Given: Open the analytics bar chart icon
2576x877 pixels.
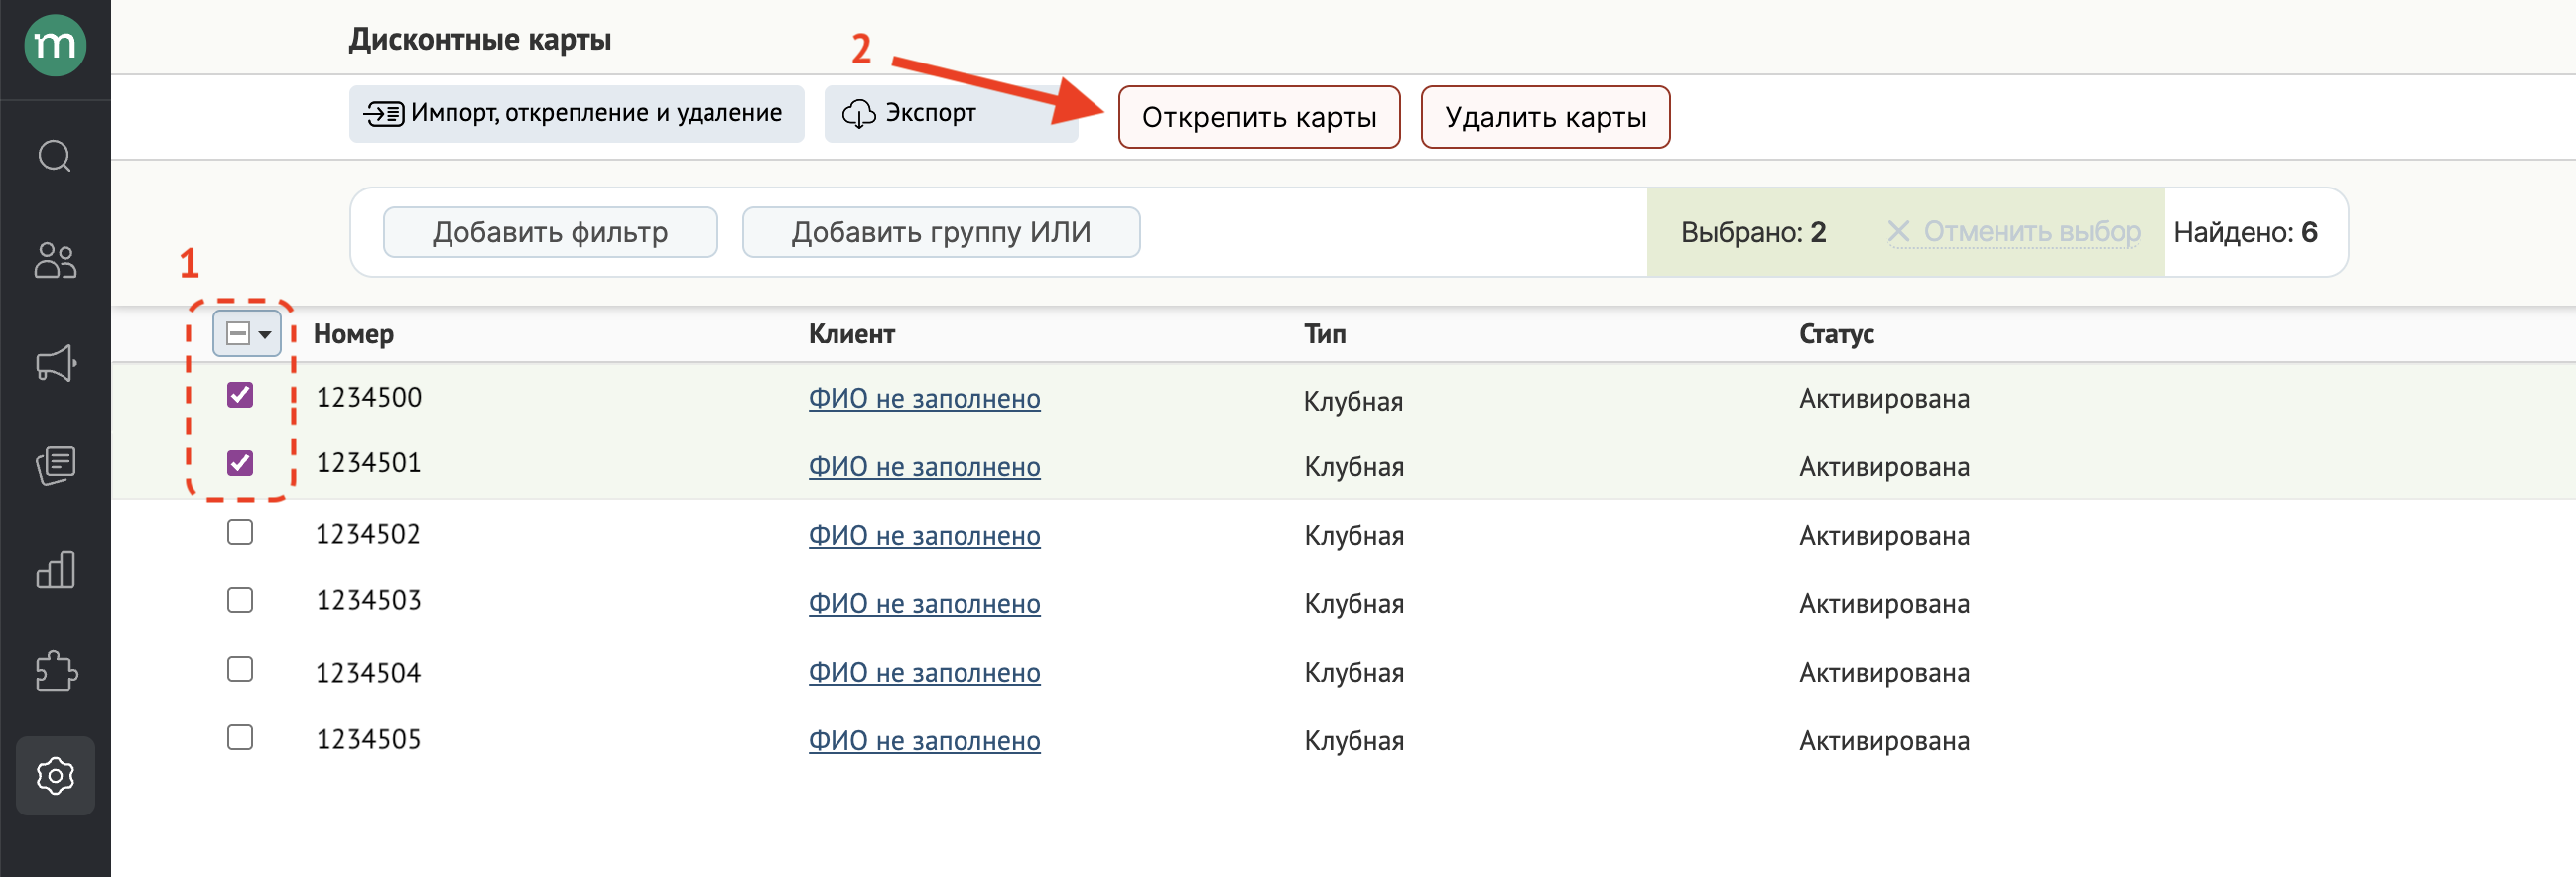Looking at the screenshot, I should tap(55, 569).
